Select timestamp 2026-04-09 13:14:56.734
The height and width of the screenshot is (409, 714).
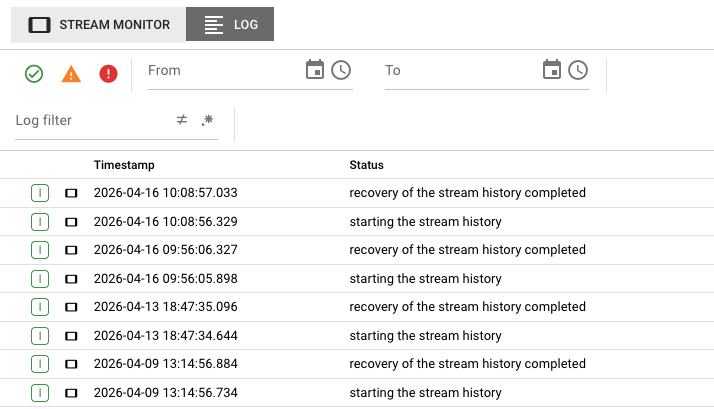(x=166, y=392)
